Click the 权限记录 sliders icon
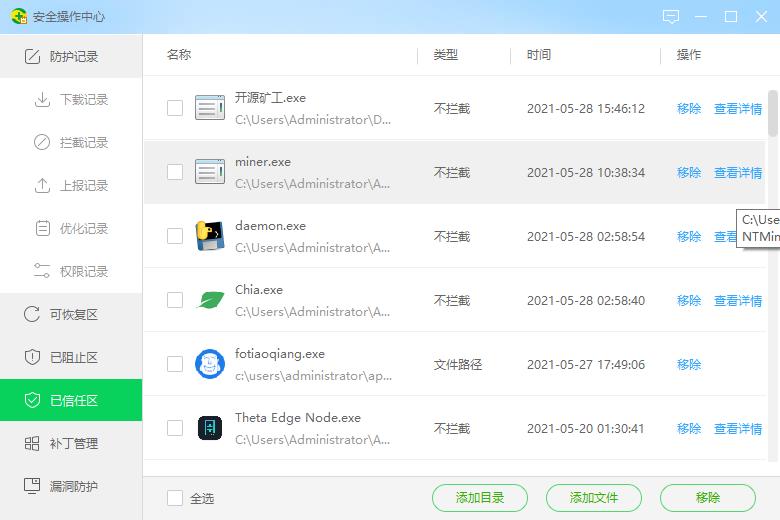 (42, 271)
